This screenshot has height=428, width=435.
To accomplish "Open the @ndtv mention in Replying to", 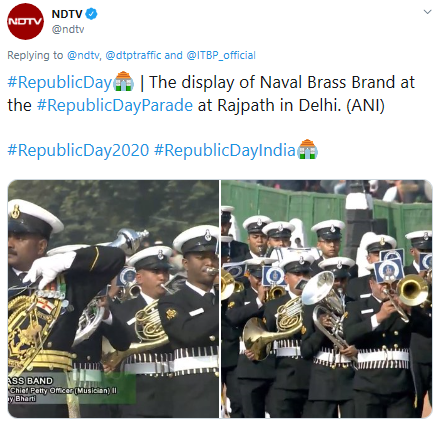I will click(x=83, y=55).
